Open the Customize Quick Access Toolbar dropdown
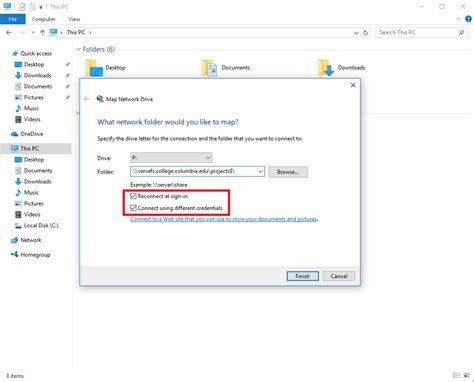The width and height of the screenshot is (474, 382). [41, 7]
